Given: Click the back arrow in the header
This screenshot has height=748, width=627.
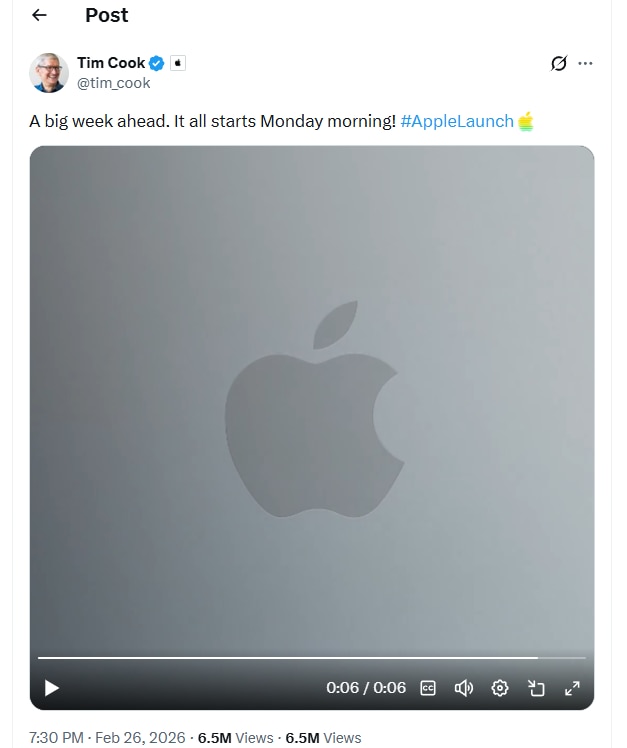Looking at the screenshot, I should (39, 15).
